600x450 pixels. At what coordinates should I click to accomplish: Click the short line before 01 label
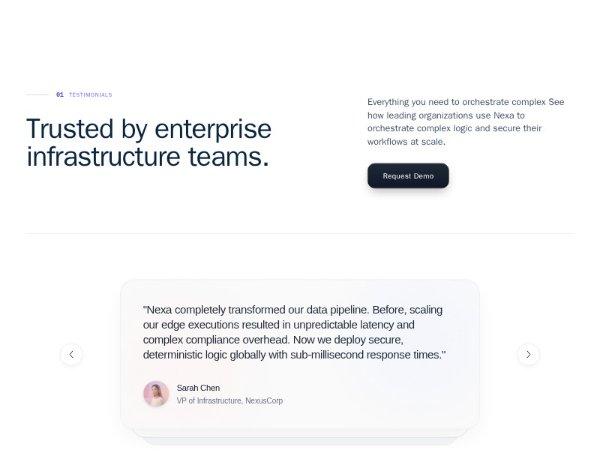tap(37, 95)
